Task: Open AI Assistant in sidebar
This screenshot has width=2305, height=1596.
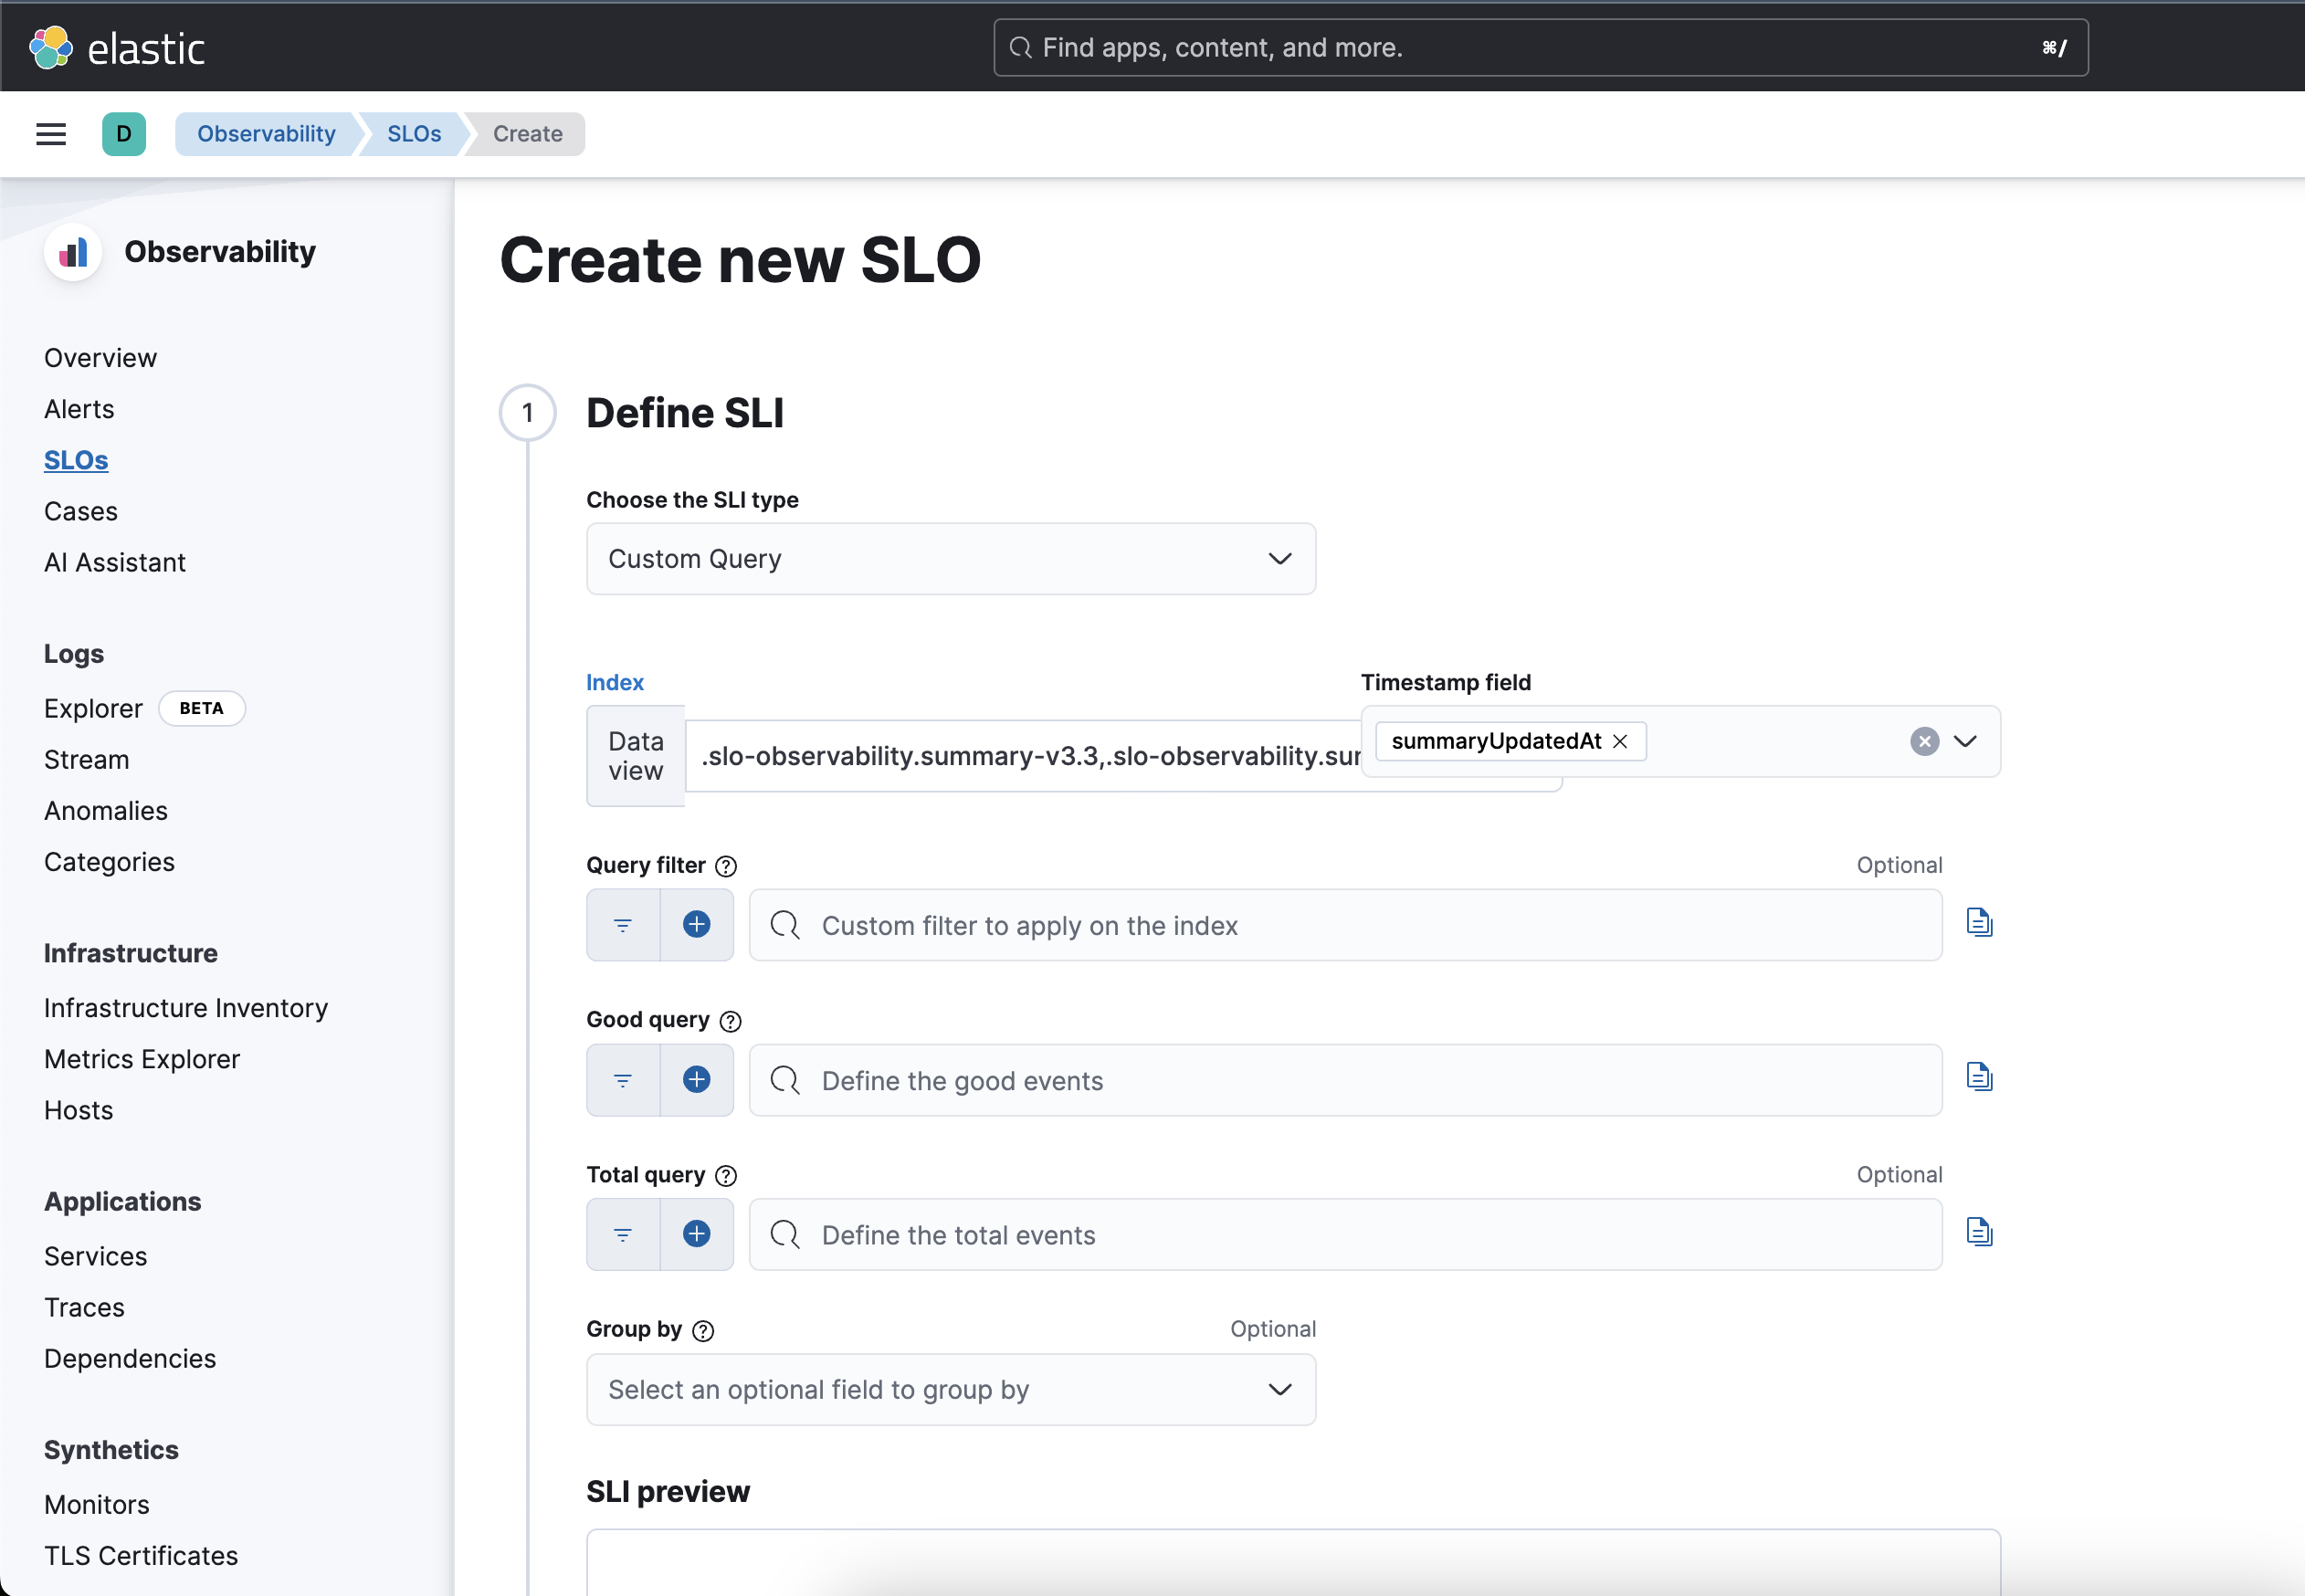Action: 115,562
